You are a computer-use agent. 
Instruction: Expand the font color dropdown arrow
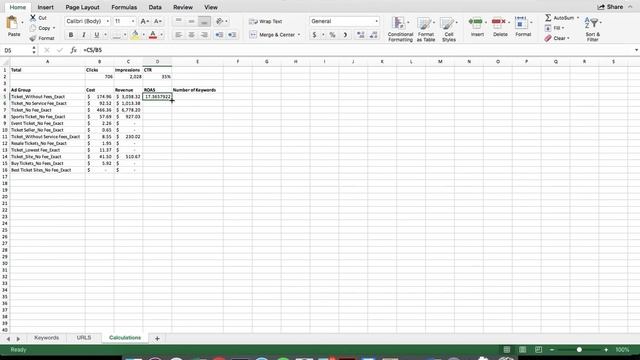[162, 35]
